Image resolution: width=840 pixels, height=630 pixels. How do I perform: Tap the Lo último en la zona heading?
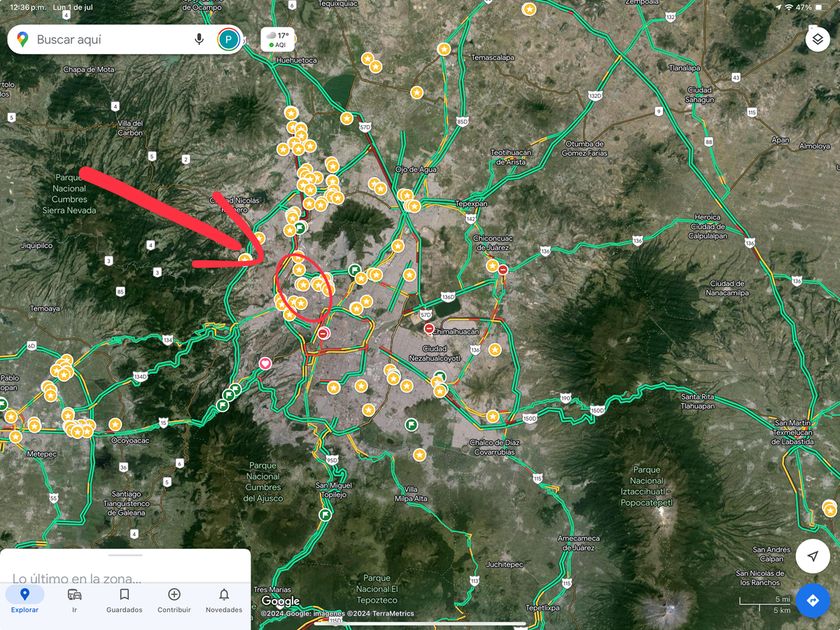77,579
